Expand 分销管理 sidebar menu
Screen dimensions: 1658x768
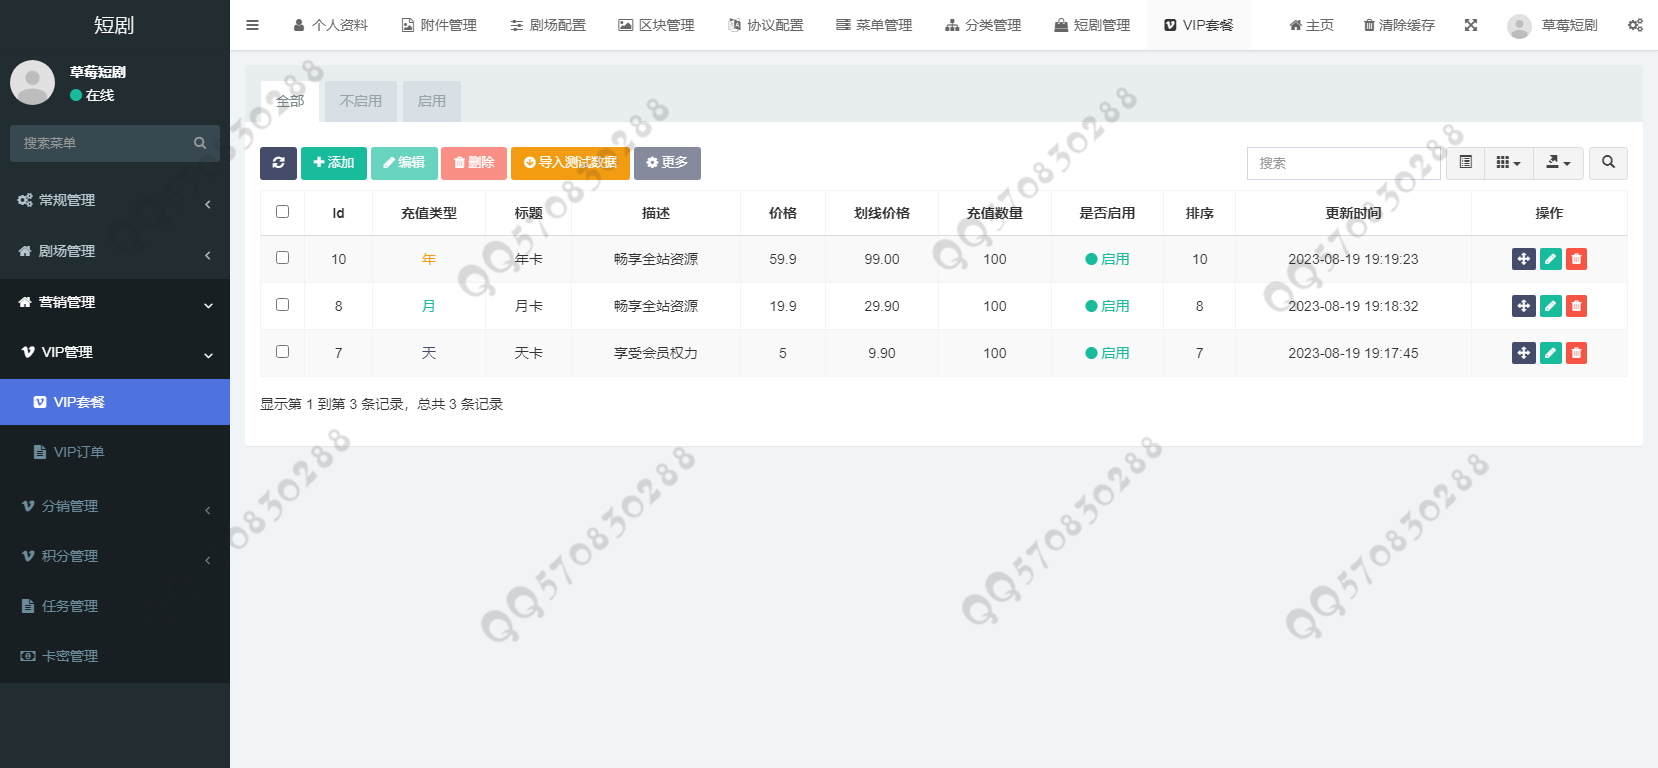point(115,506)
